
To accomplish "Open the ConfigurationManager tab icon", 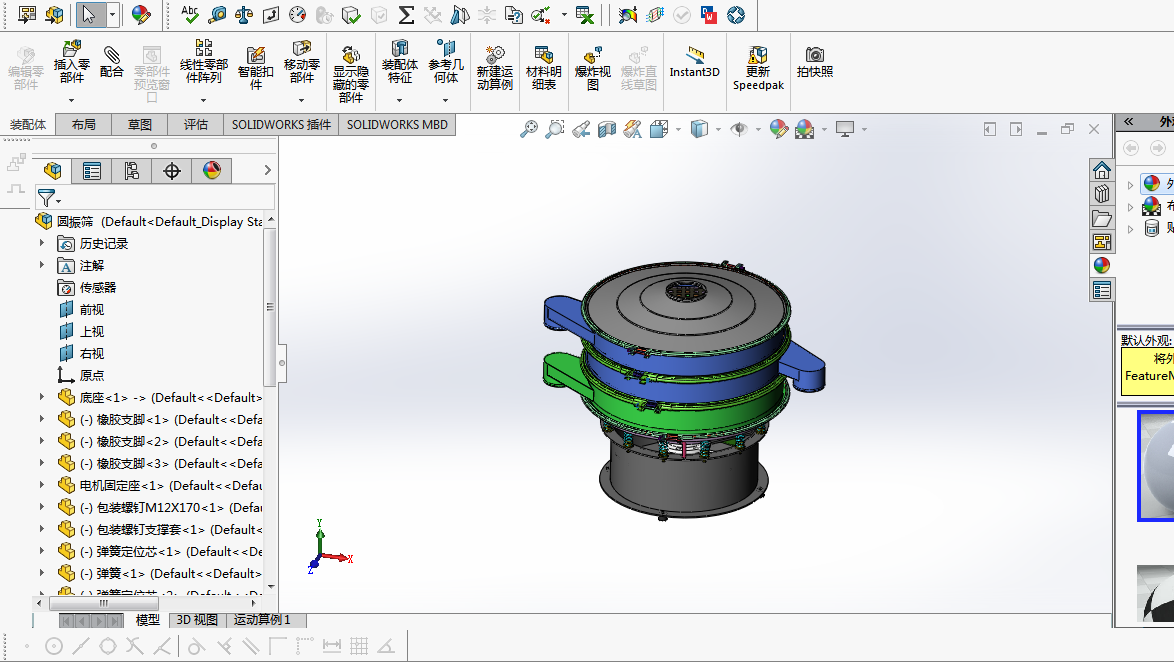I will click(131, 171).
